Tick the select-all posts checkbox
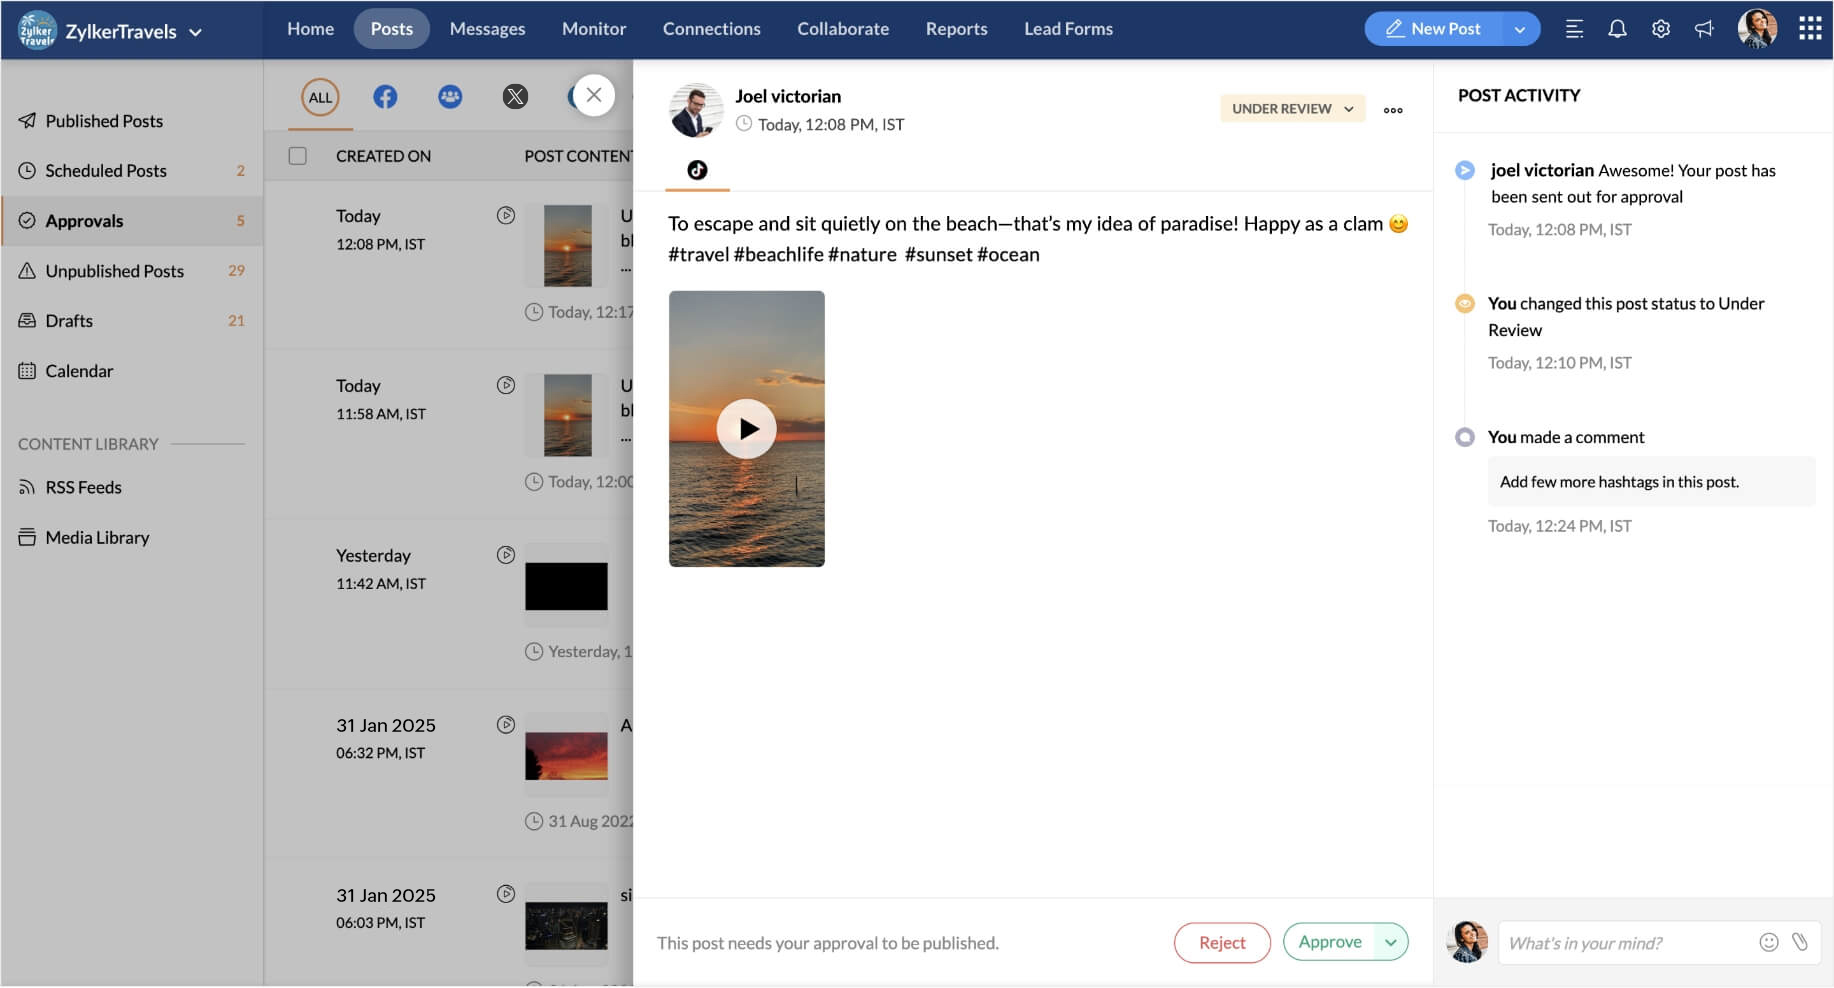This screenshot has width=1834, height=988. click(x=298, y=156)
